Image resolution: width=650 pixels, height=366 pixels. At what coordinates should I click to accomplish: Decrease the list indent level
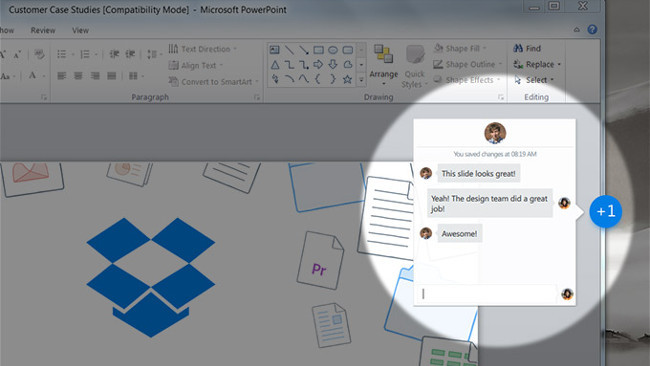[x=114, y=54]
